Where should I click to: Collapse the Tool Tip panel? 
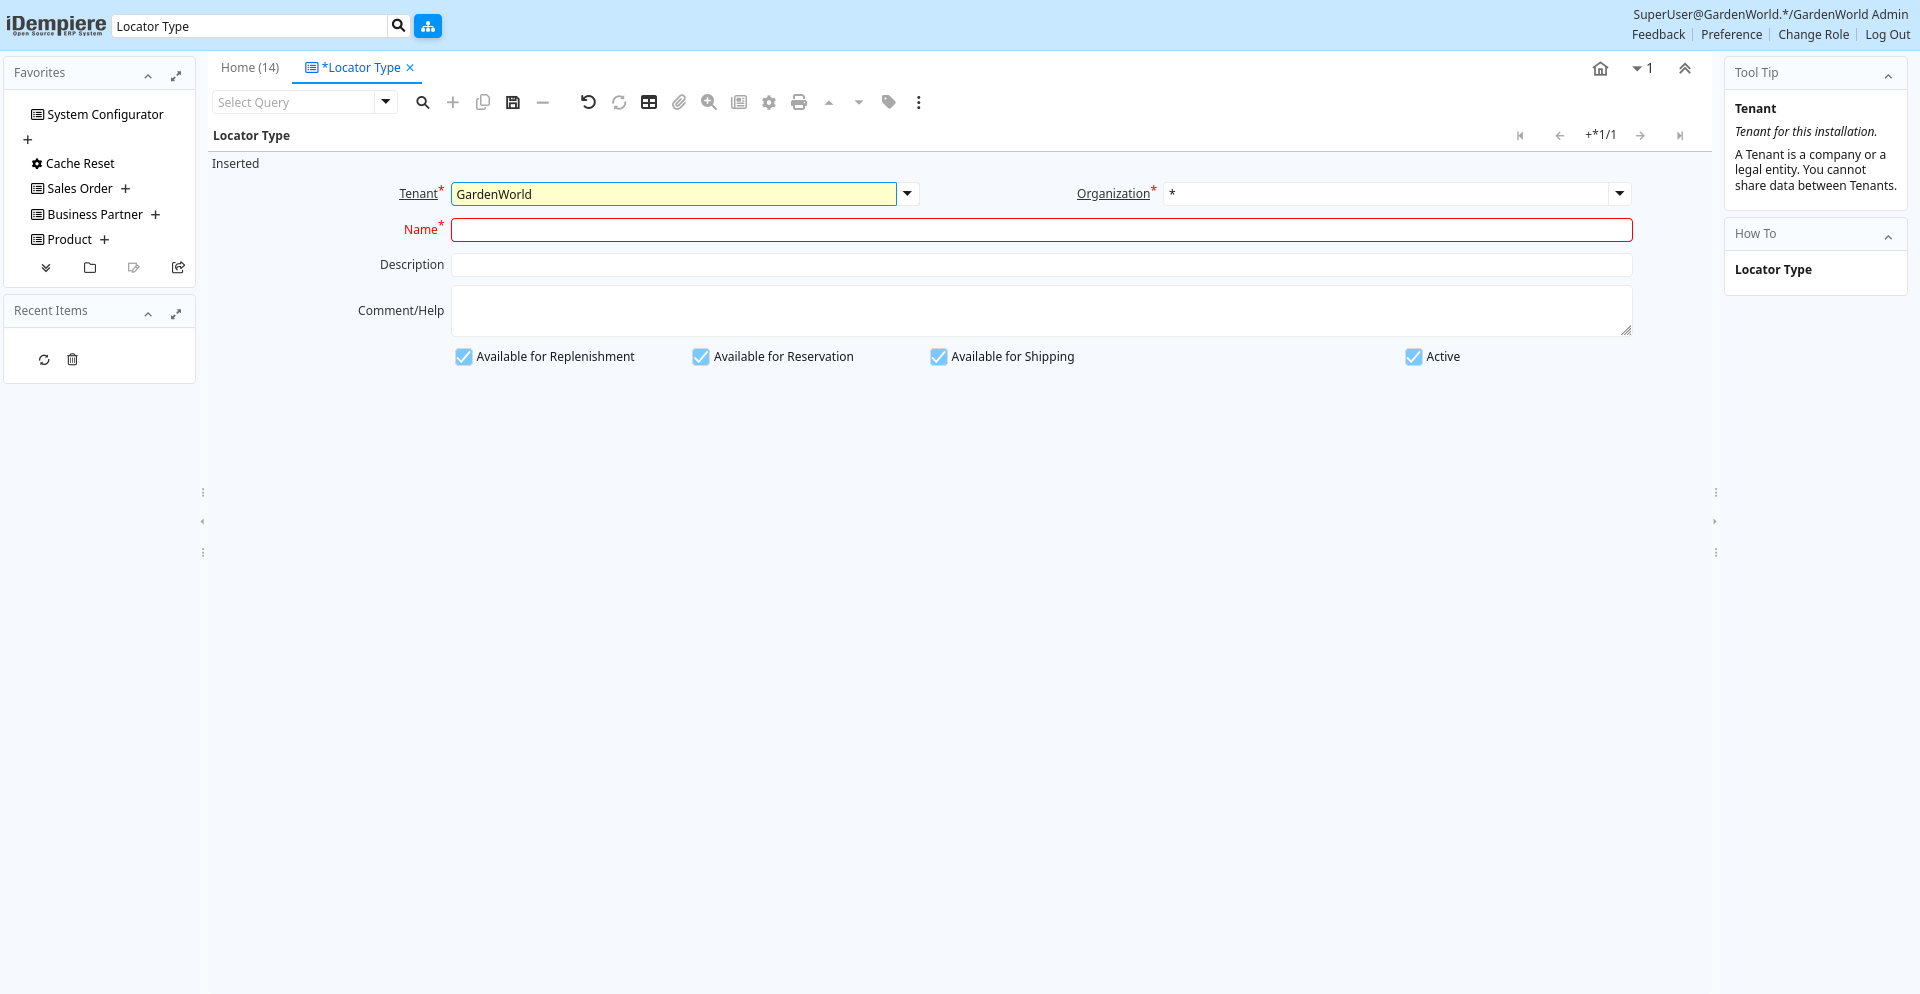click(1888, 74)
